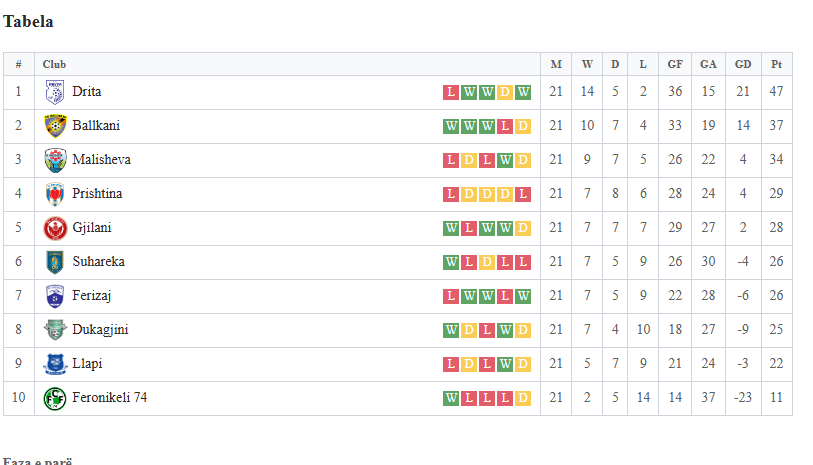
Task: Open the Feronikeli 74 team link
Action: point(109,398)
